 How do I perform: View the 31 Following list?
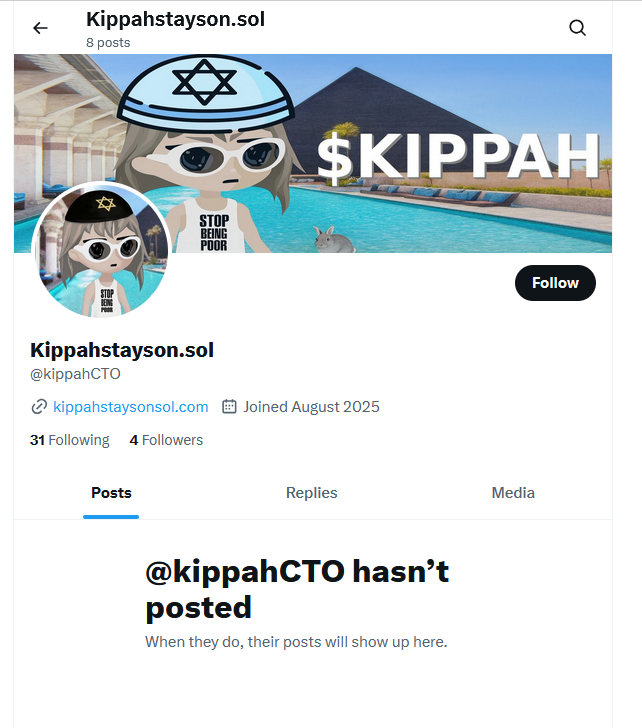click(70, 440)
